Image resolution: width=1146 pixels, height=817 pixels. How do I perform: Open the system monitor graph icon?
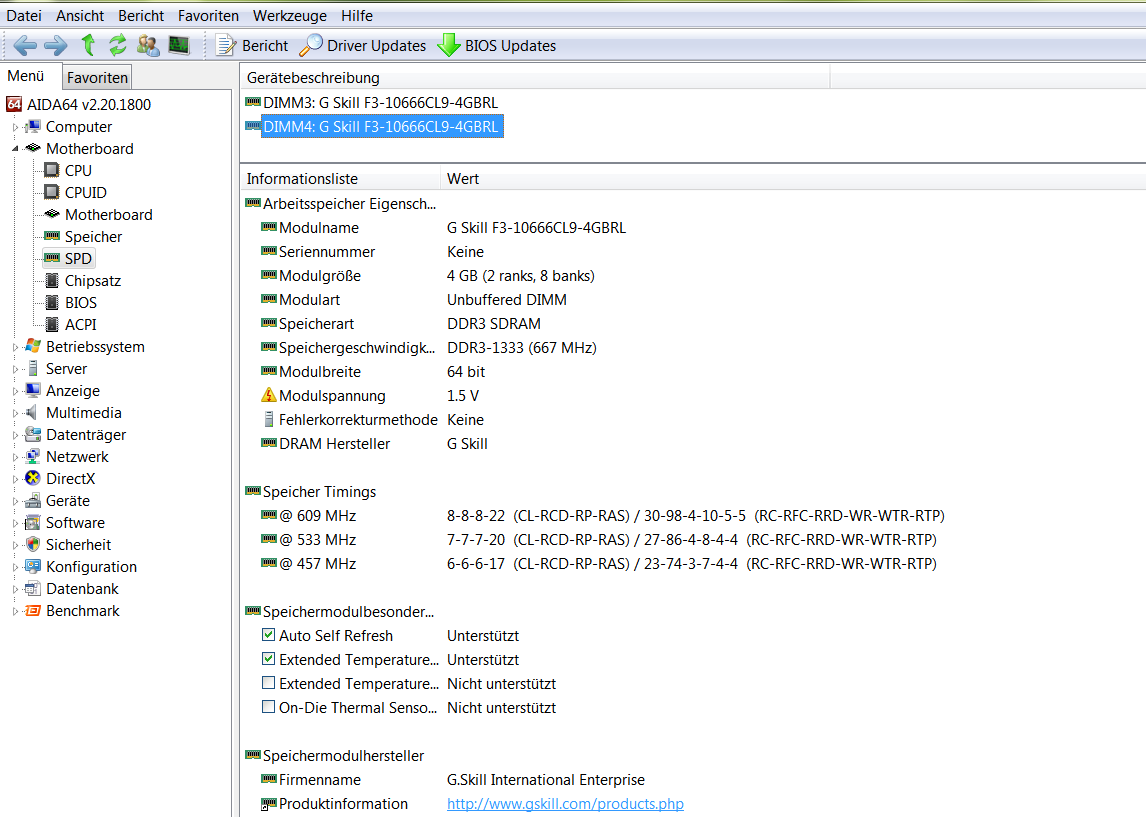click(x=179, y=45)
